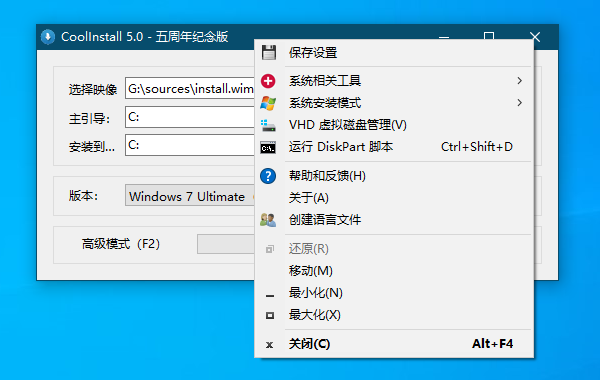Viewport: 600px width, 380px height.
Task: Click the CoolInstall app icon in title bar
Action: 48,37
